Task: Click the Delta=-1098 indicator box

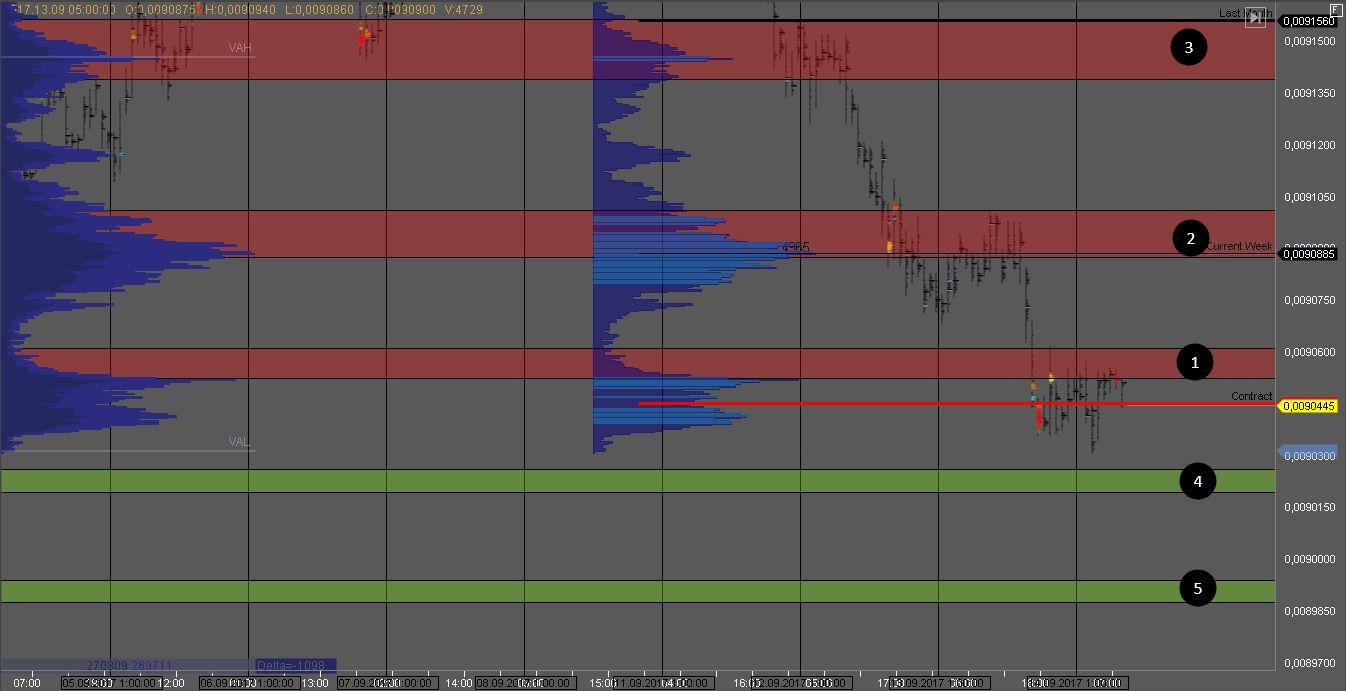Action: (296, 665)
